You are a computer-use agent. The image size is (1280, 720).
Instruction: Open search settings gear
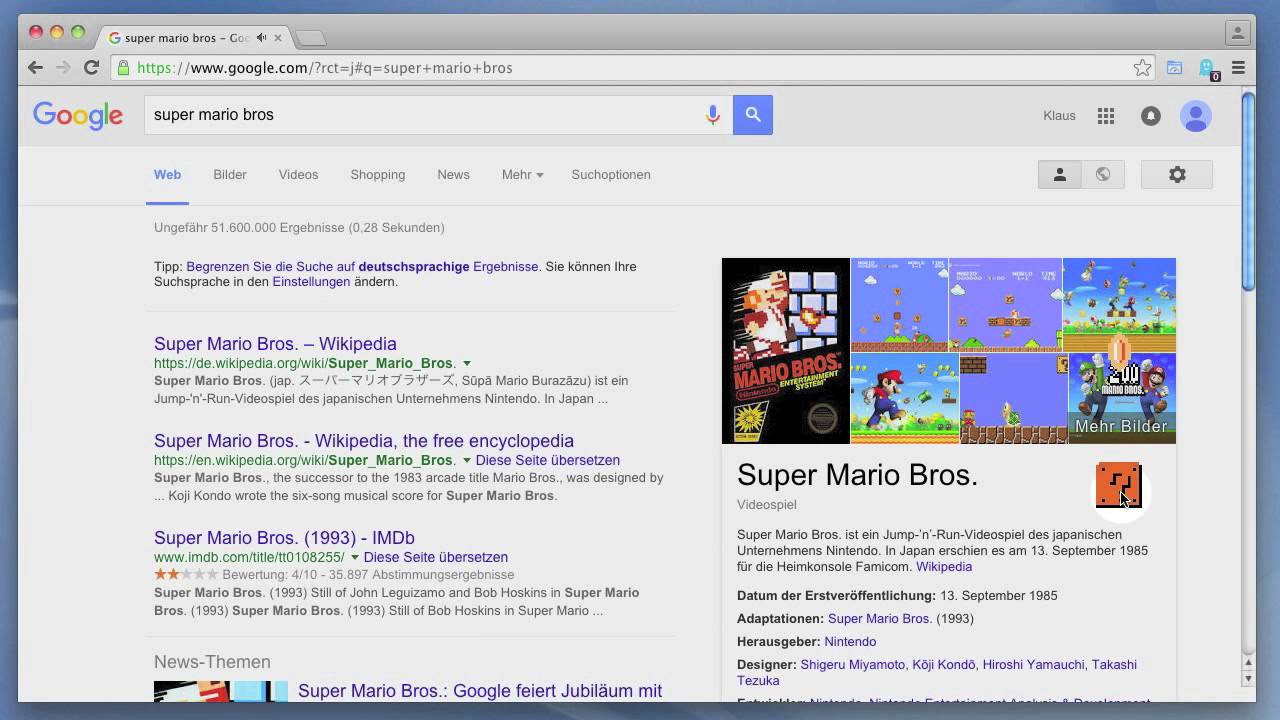coord(1177,174)
